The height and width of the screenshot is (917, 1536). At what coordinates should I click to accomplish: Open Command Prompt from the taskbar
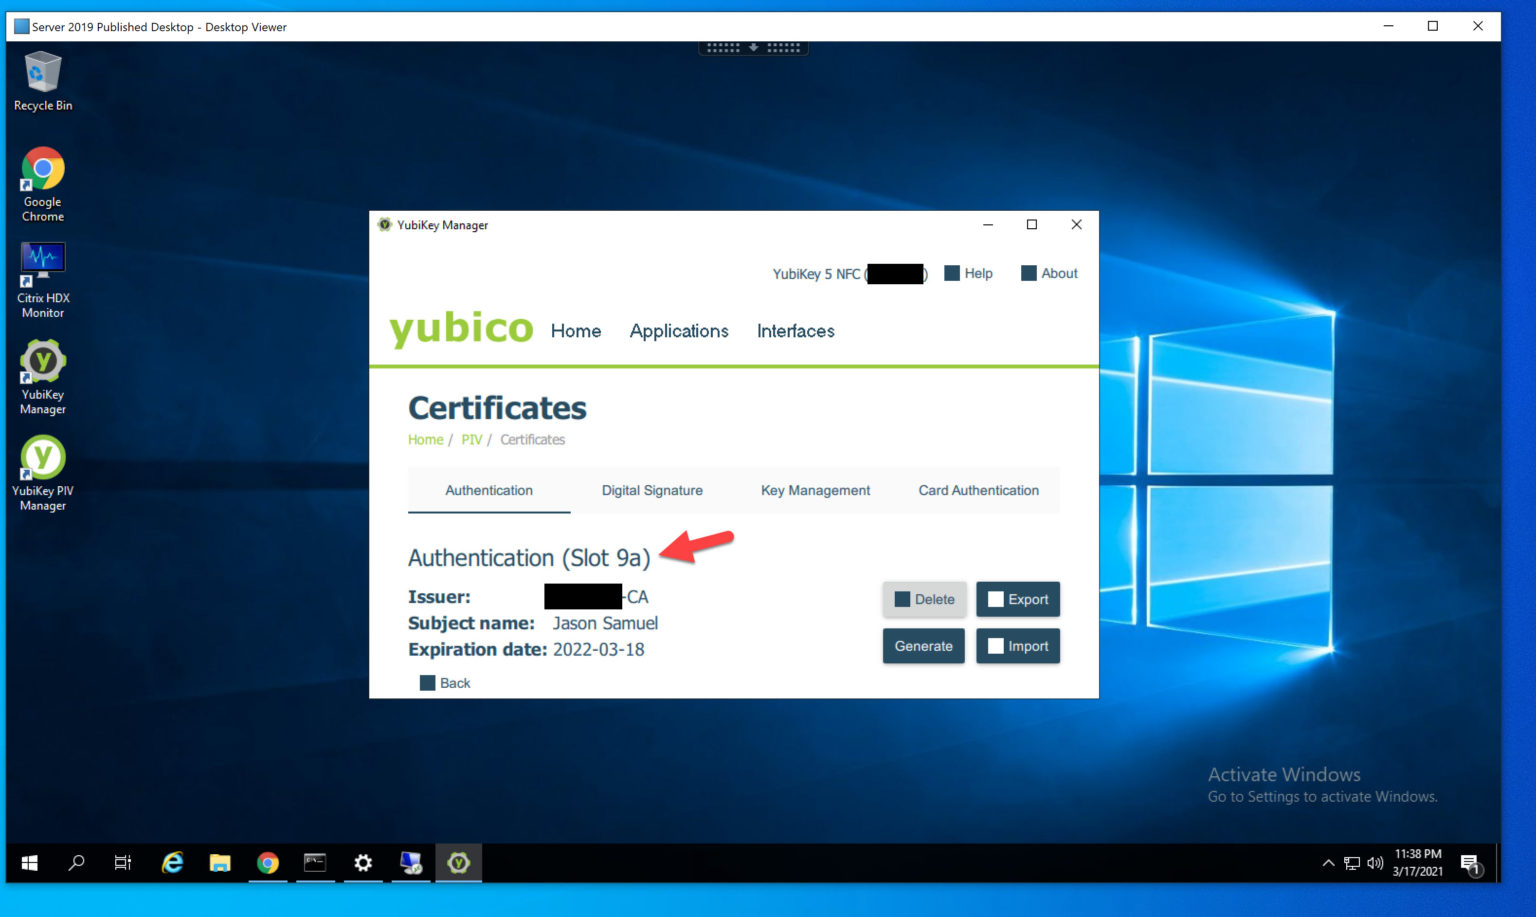pyautogui.click(x=315, y=862)
